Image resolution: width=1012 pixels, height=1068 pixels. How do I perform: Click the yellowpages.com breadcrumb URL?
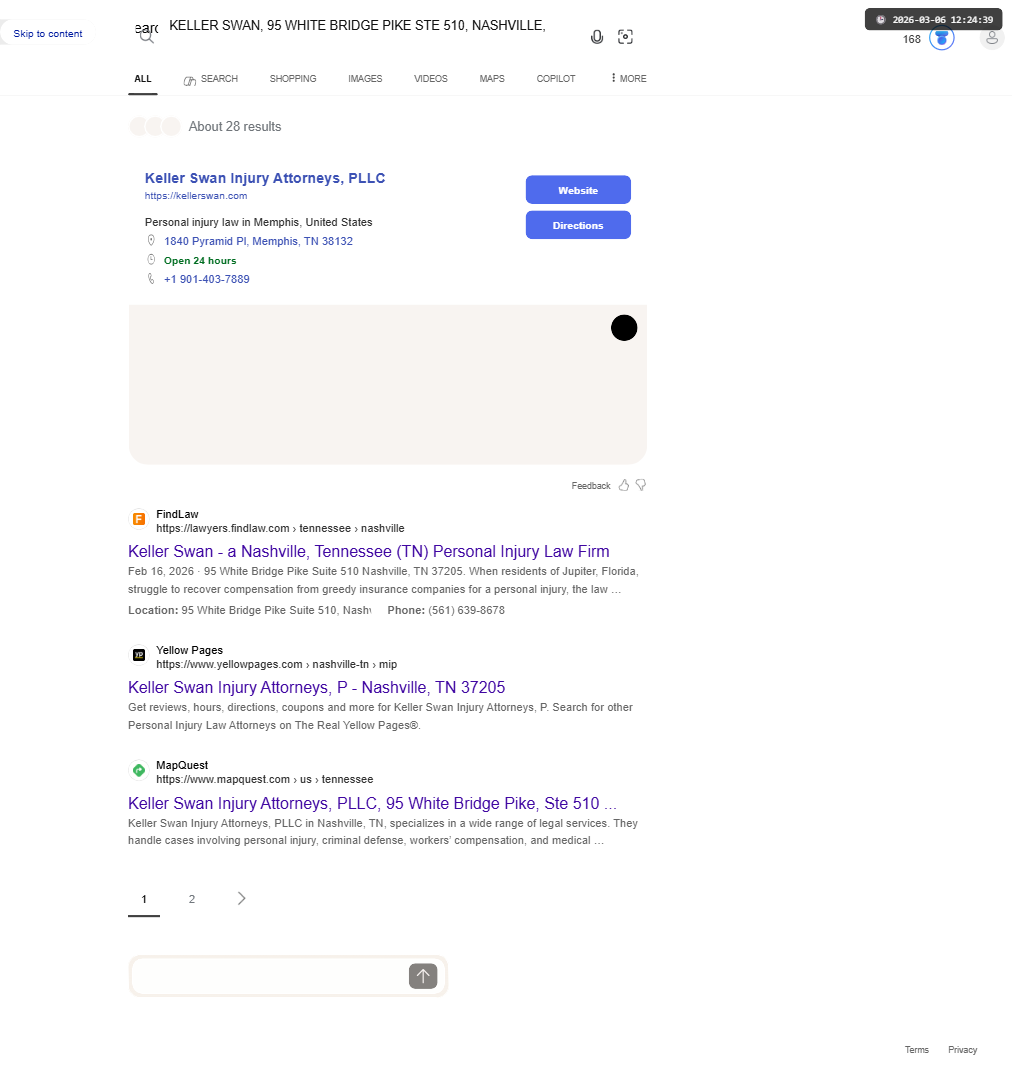click(276, 664)
